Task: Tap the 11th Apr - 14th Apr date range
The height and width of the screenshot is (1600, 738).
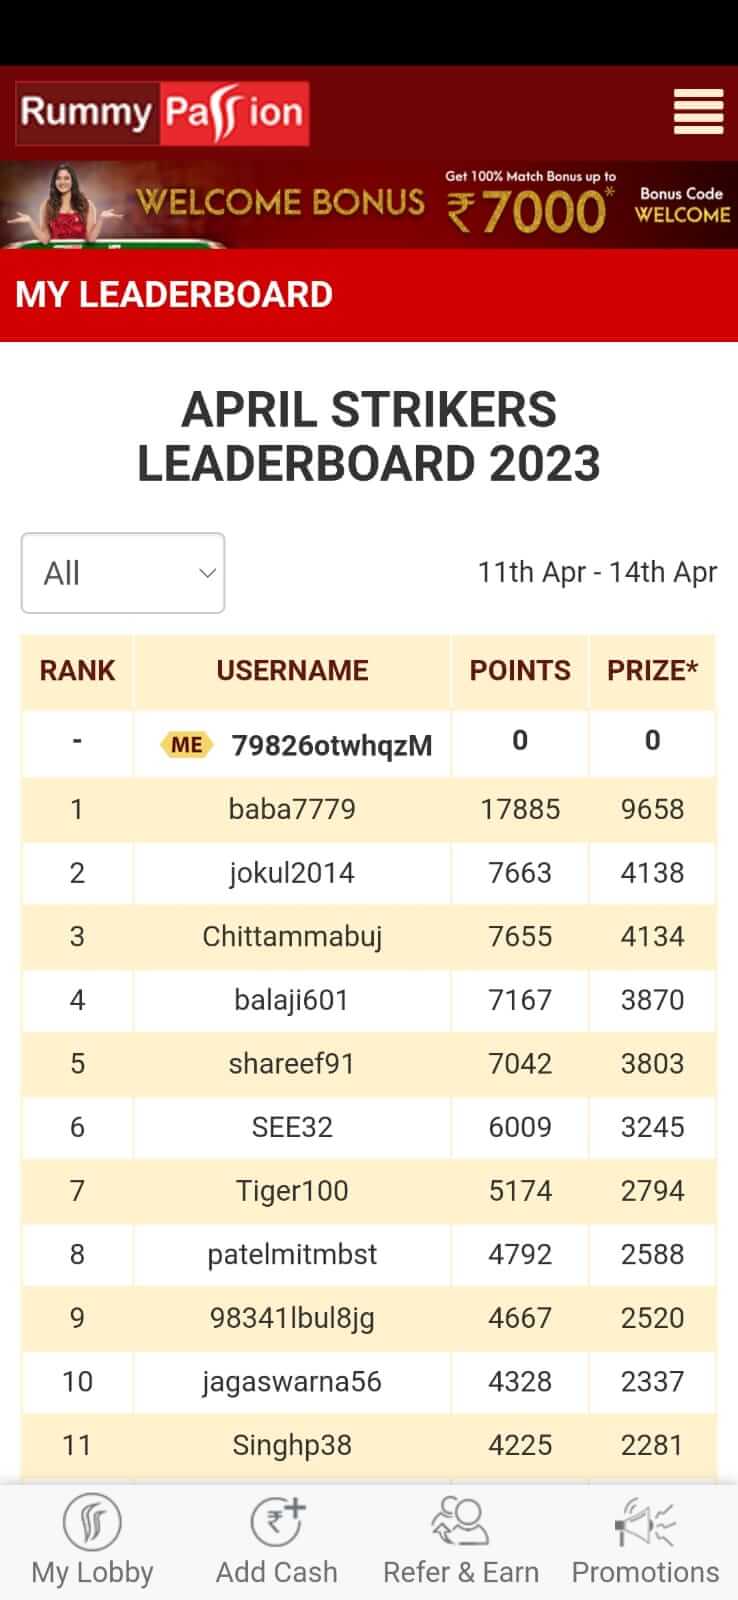Action: pyautogui.click(x=597, y=573)
